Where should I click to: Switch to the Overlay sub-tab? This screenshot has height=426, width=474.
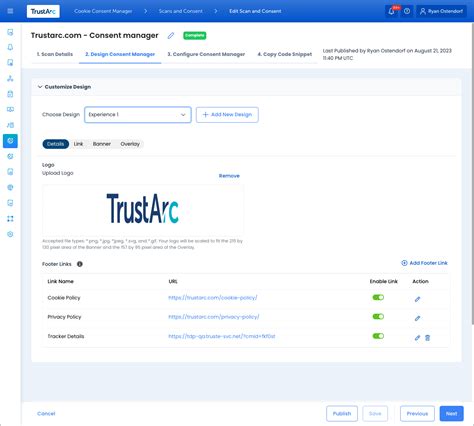130,144
